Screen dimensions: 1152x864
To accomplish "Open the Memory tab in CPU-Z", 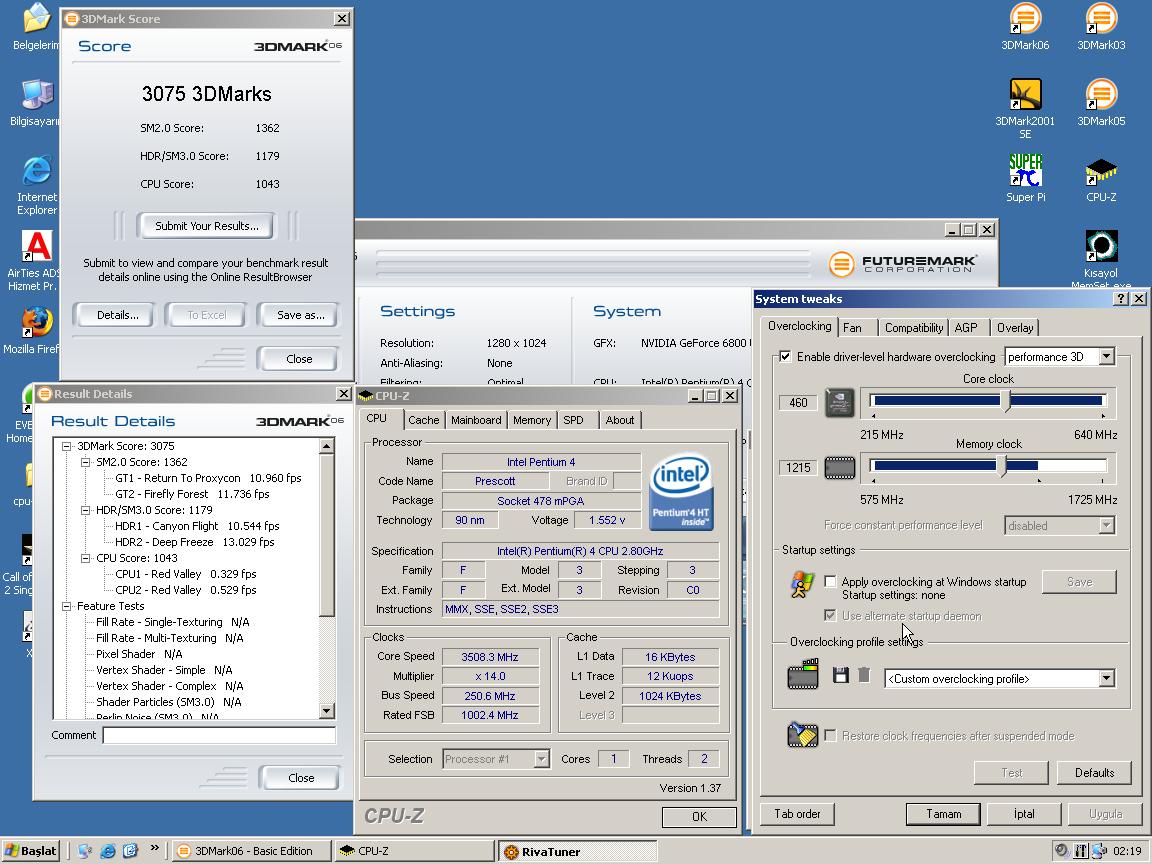I will [x=531, y=420].
